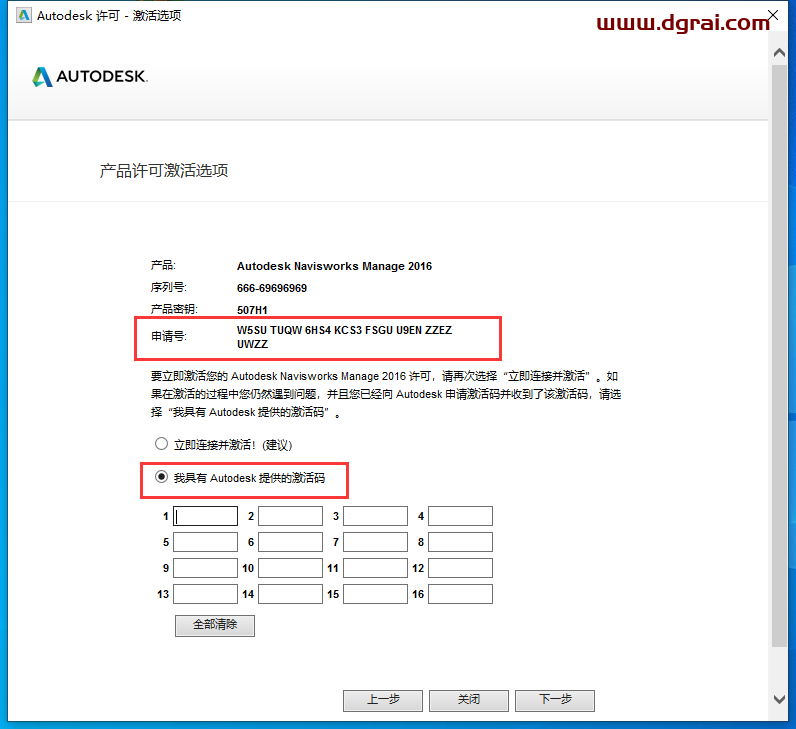
Task: Click the 关闭 button
Action: [469, 701]
